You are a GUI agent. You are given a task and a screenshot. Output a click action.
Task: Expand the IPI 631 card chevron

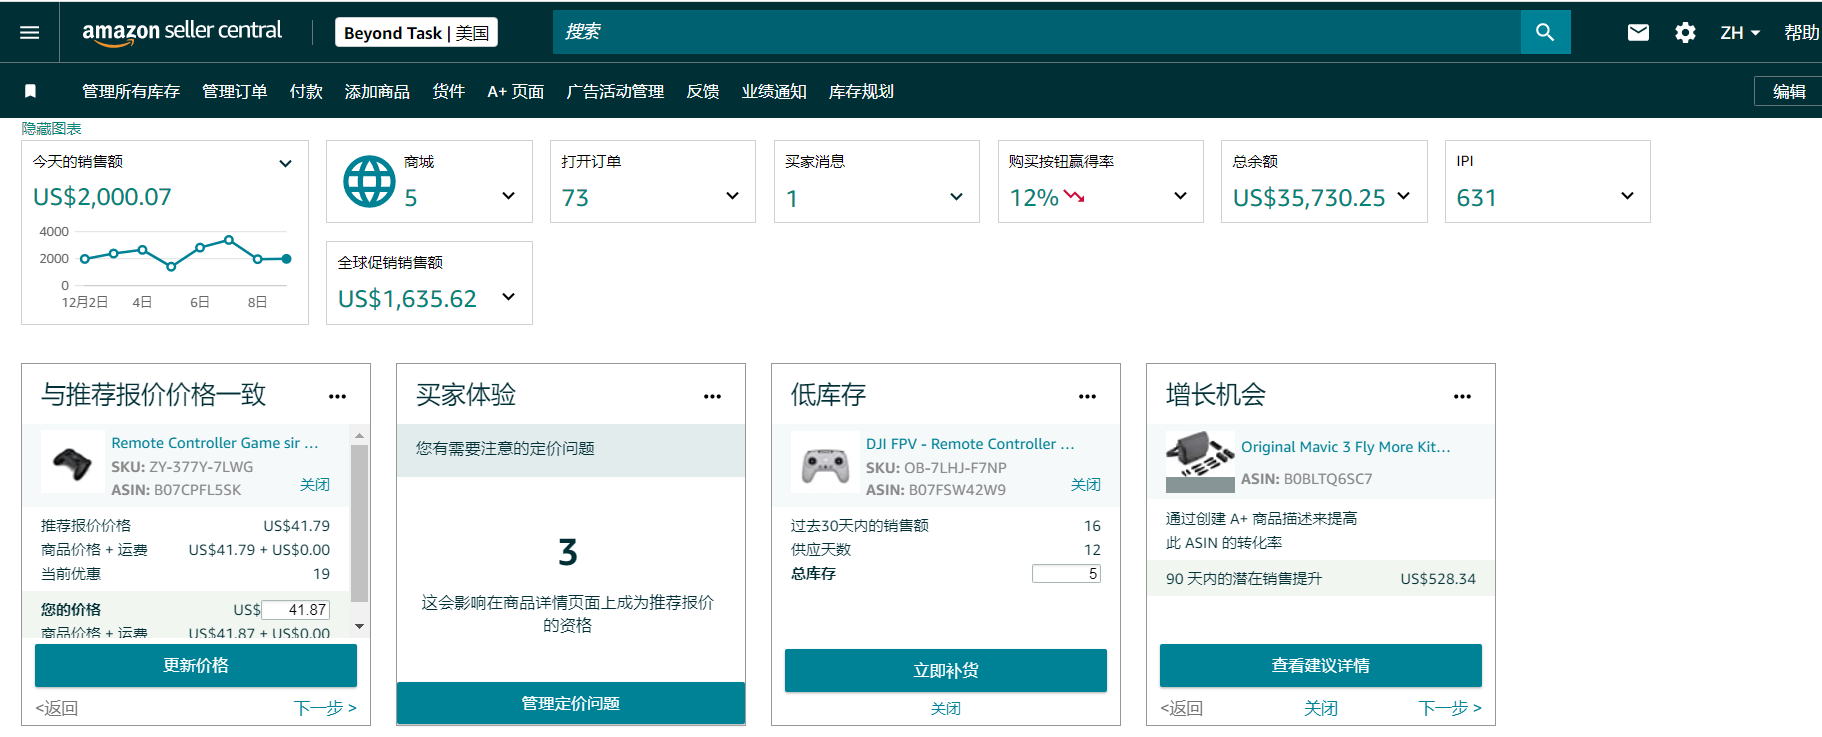(1627, 196)
